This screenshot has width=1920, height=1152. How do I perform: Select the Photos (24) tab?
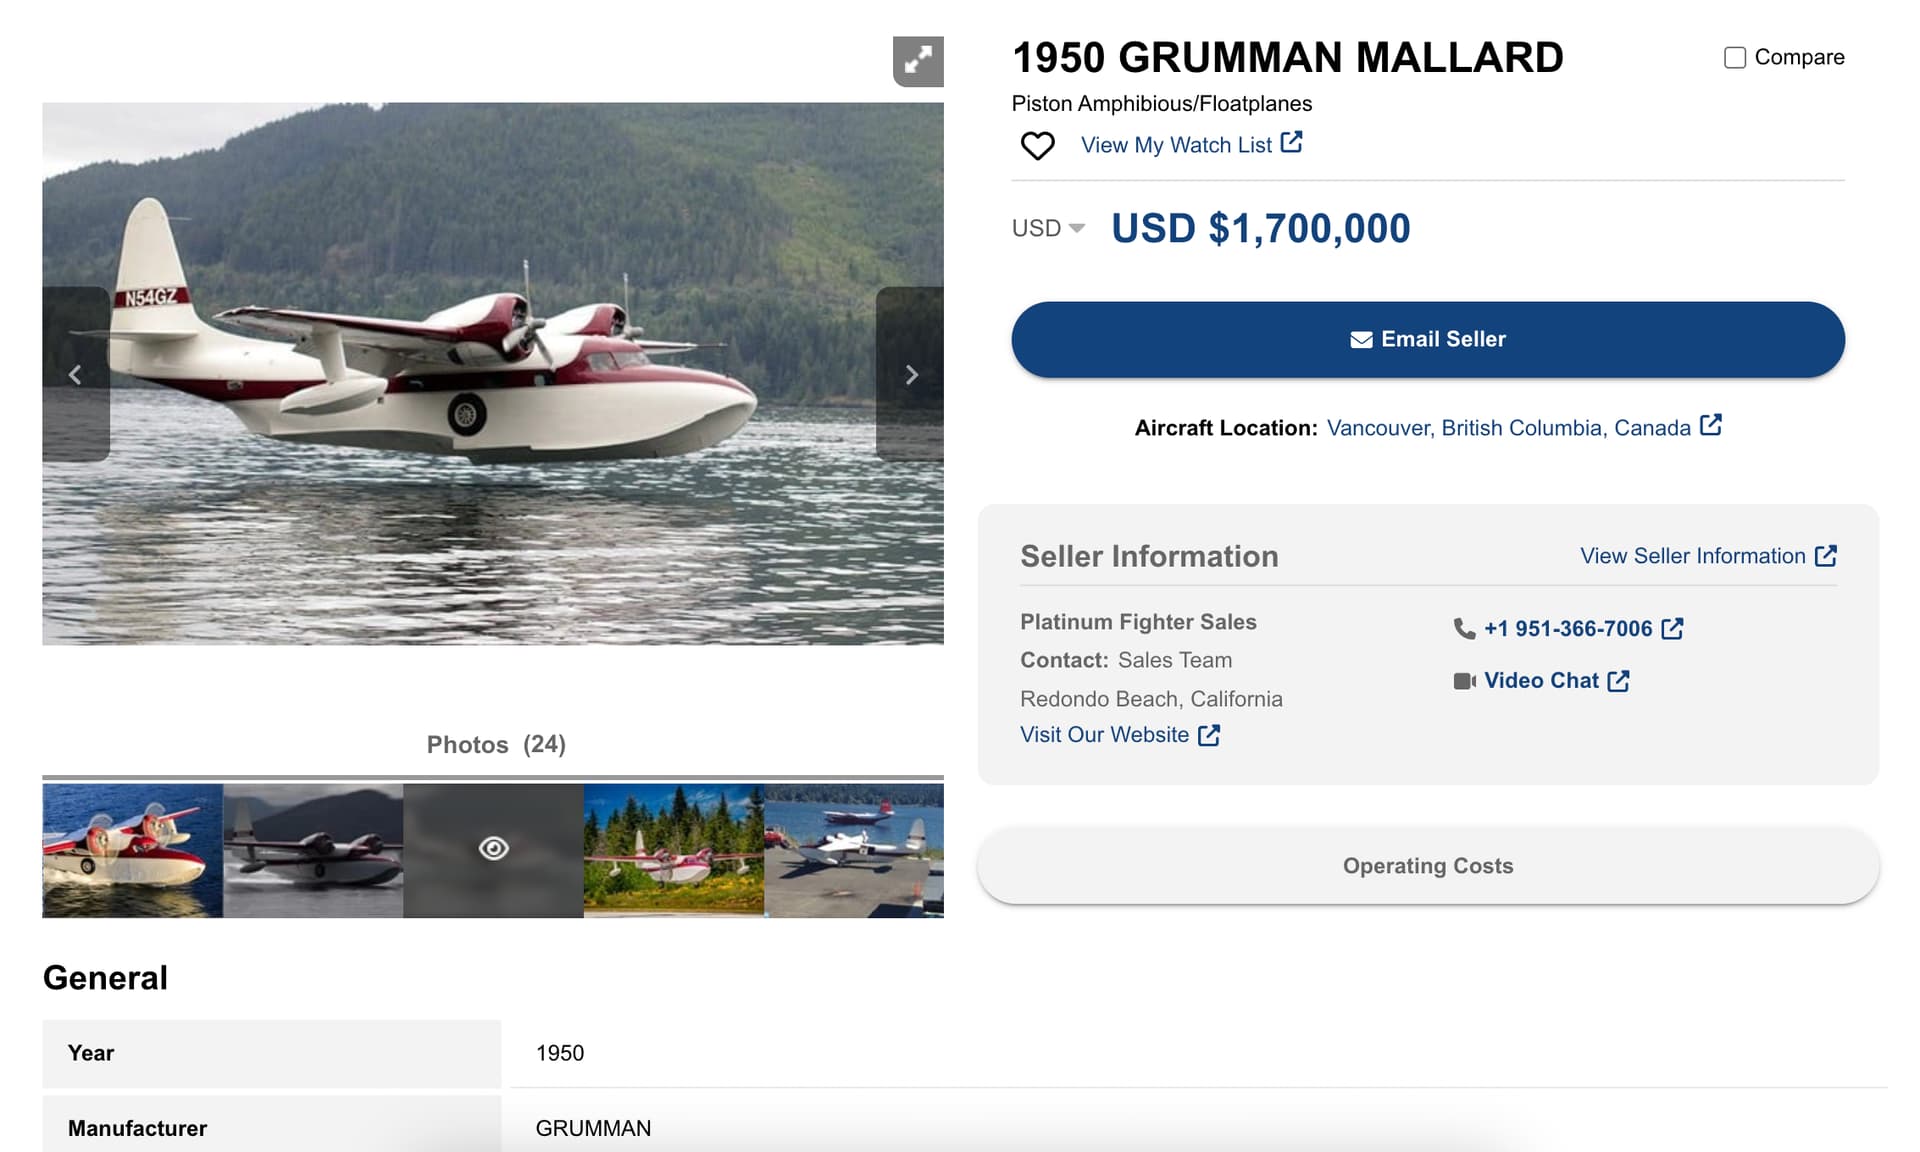click(x=496, y=745)
